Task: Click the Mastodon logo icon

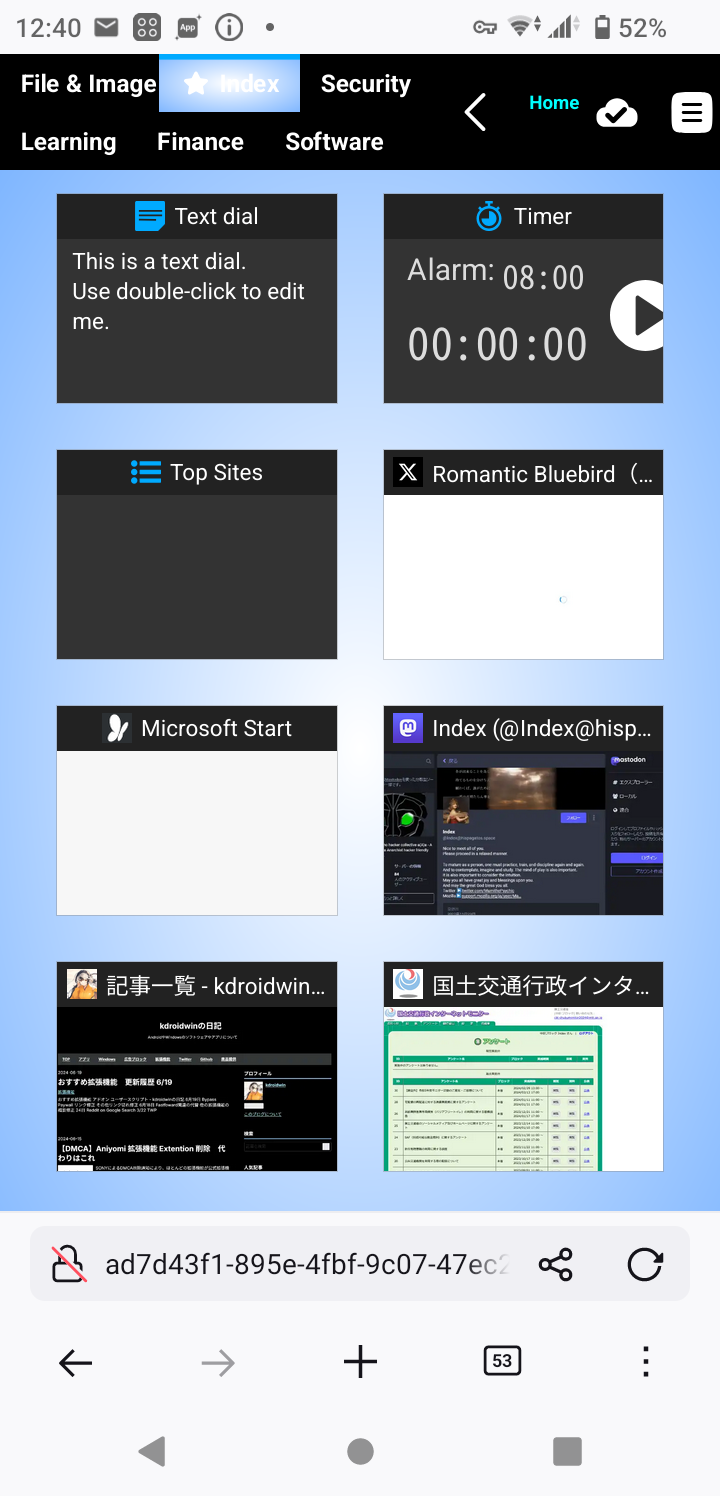Action: pyautogui.click(x=407, y=728)
